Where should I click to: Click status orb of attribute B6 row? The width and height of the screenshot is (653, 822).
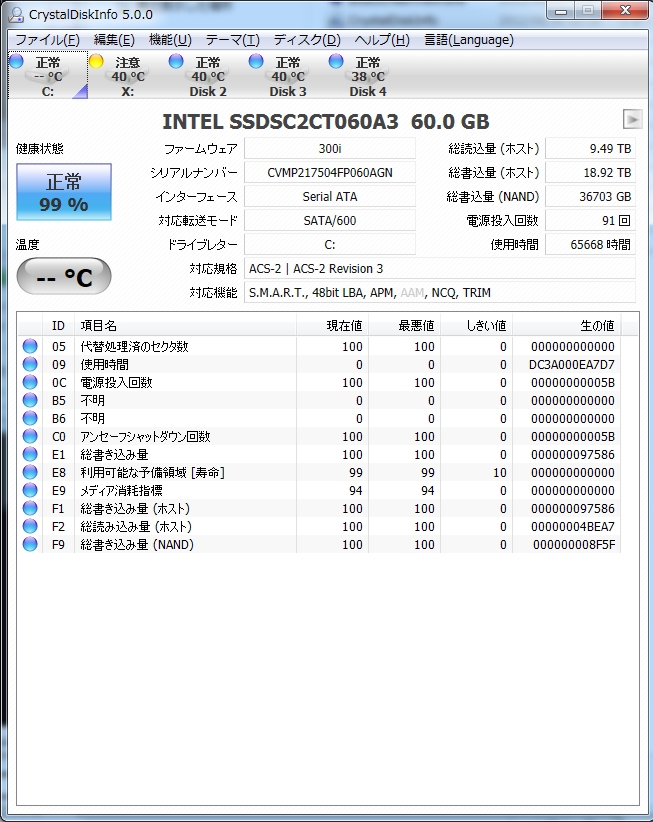coord(30,418)
